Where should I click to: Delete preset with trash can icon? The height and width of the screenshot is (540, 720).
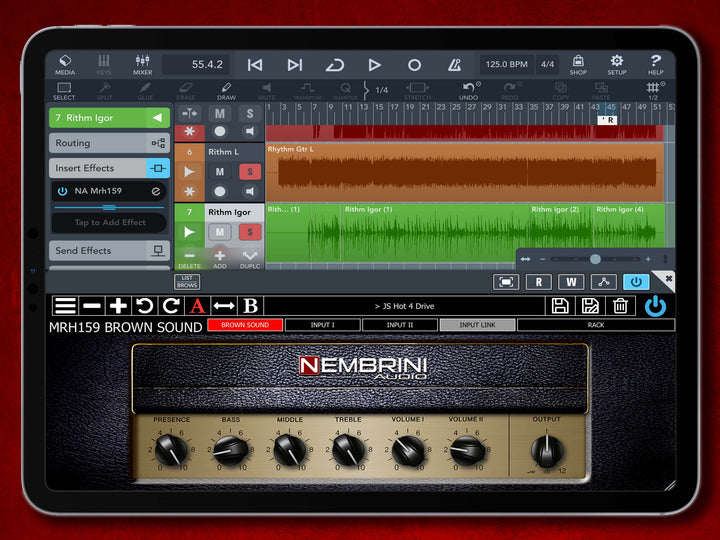[x=620, y=306]
